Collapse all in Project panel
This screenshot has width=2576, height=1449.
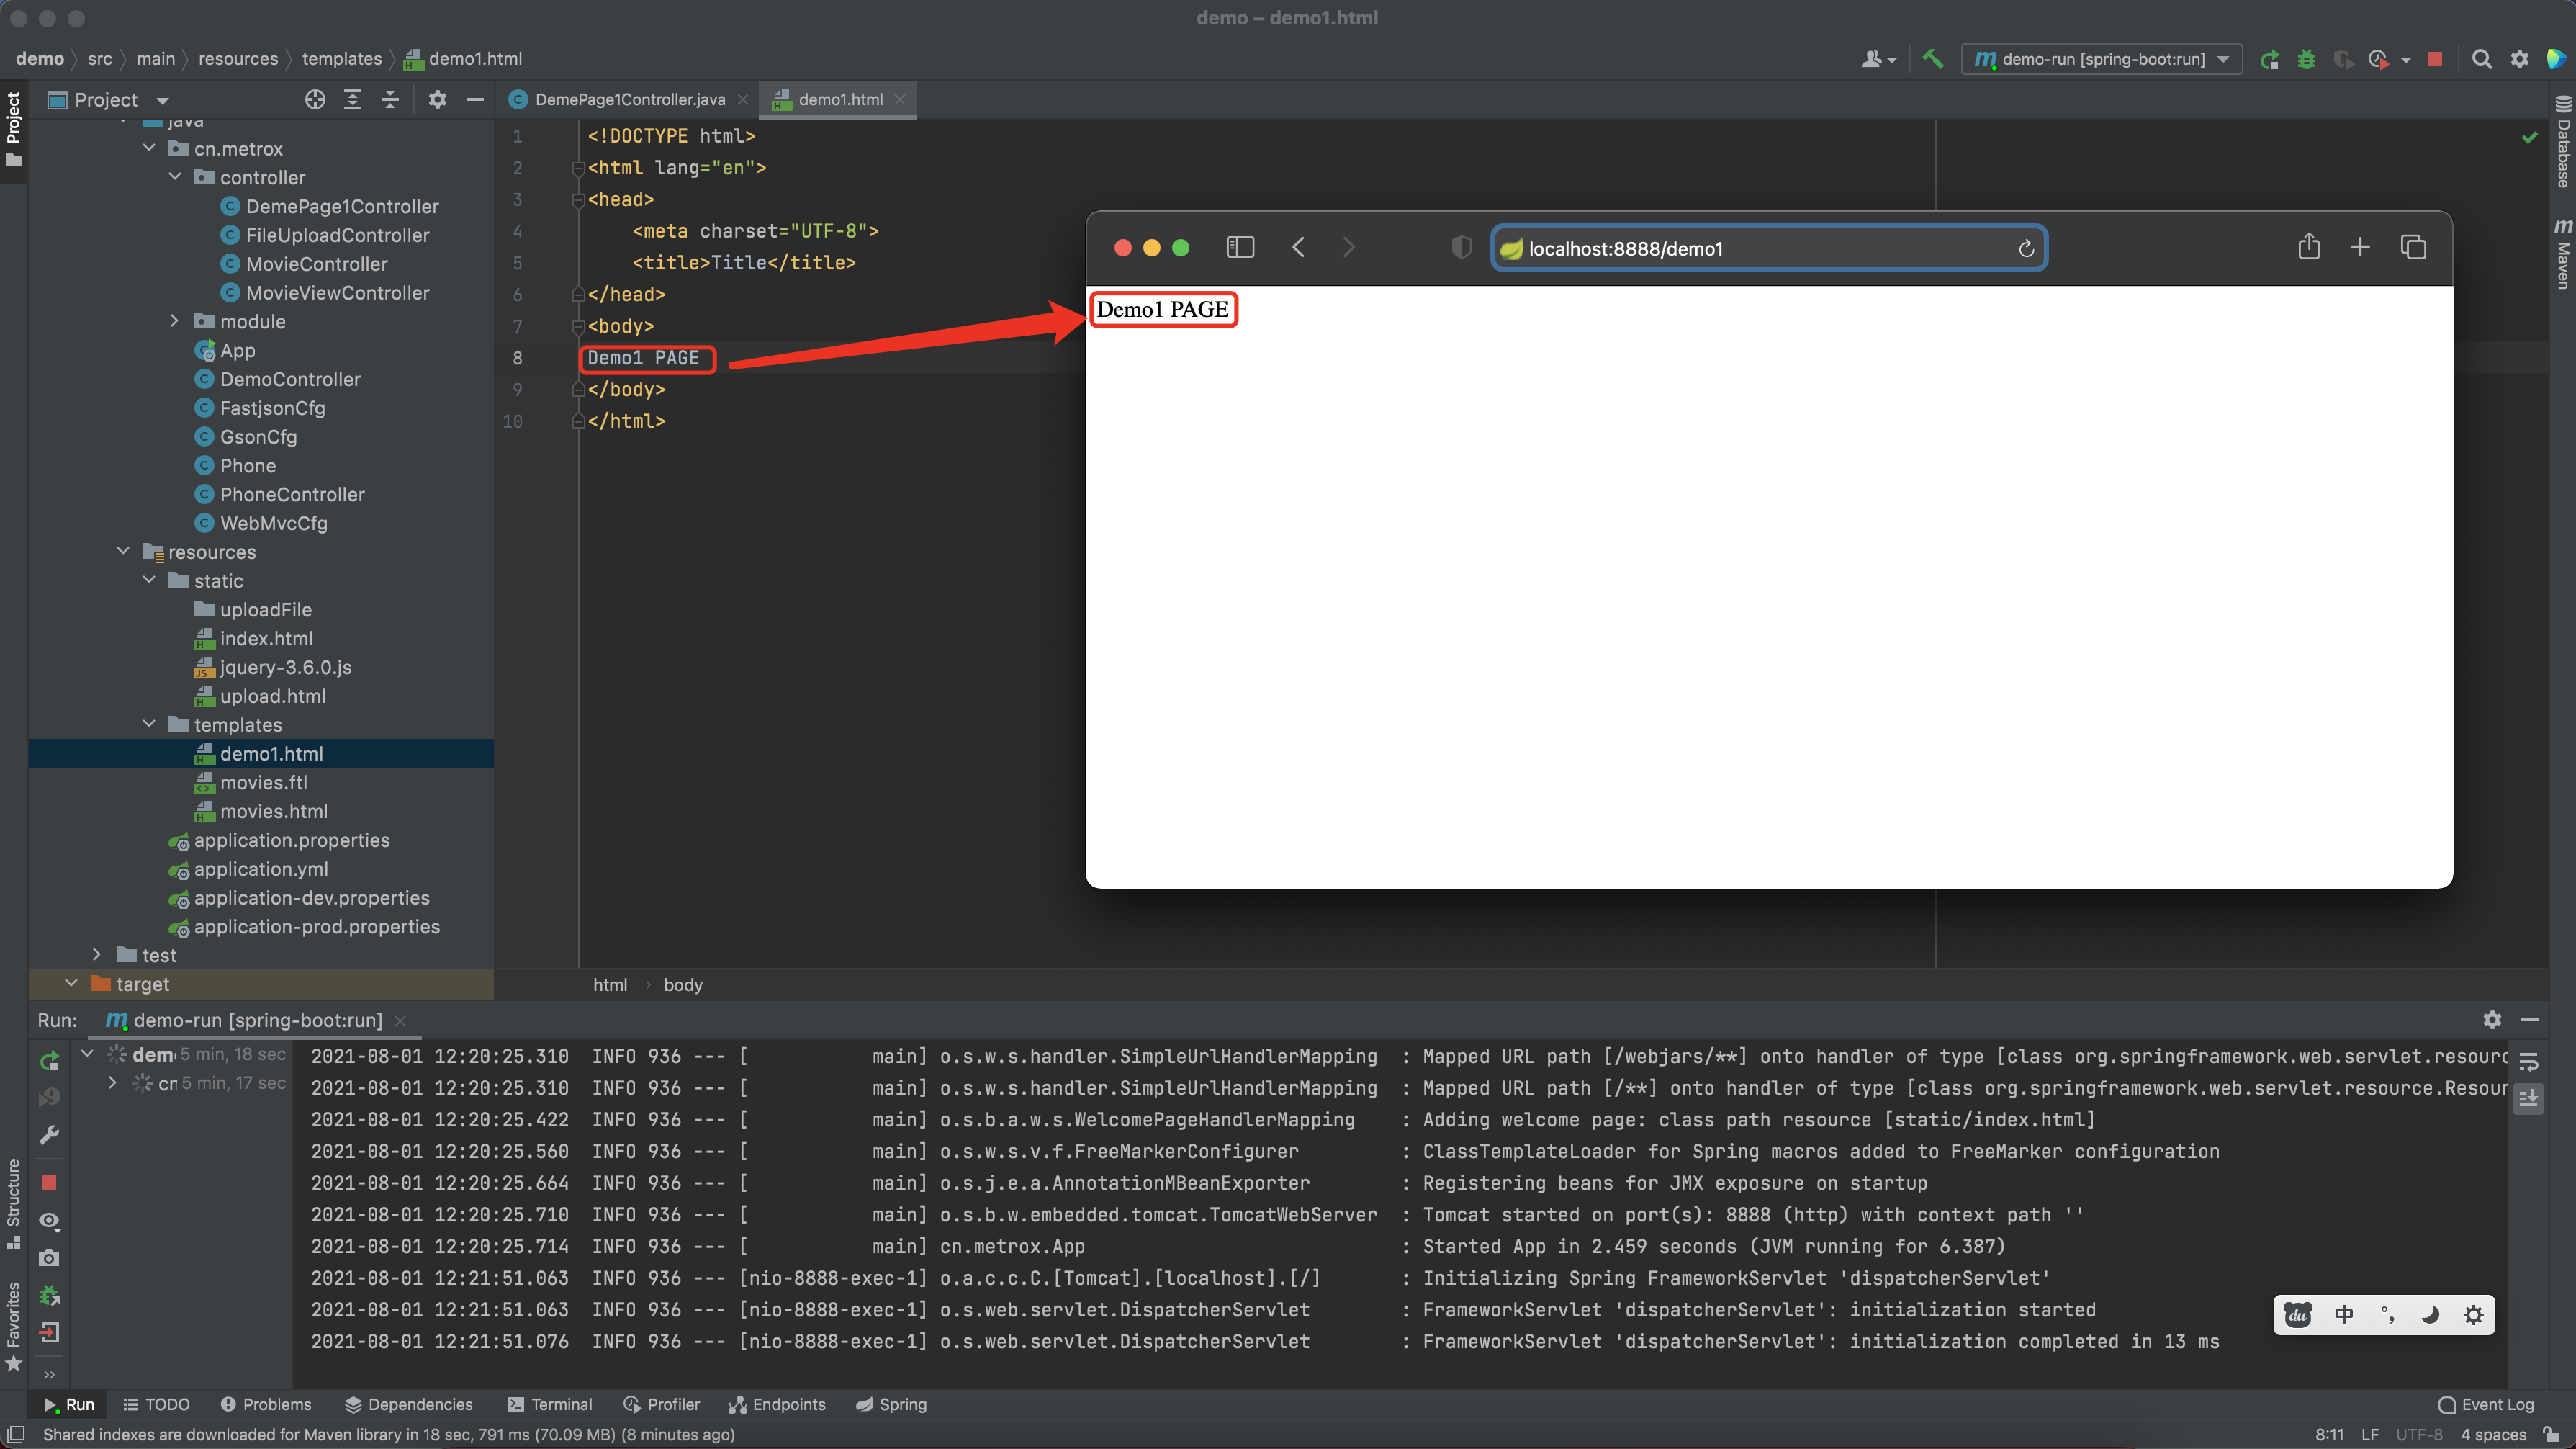(390, 100)
